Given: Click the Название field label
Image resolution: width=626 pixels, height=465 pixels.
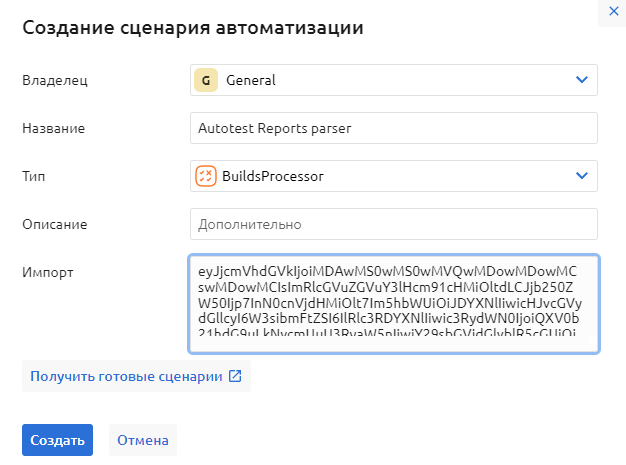Looking at the screenshot, I should tap(53, 128).
